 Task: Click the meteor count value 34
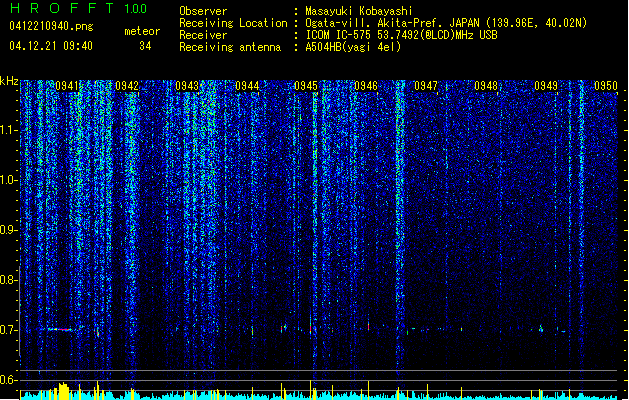point(145,46)
